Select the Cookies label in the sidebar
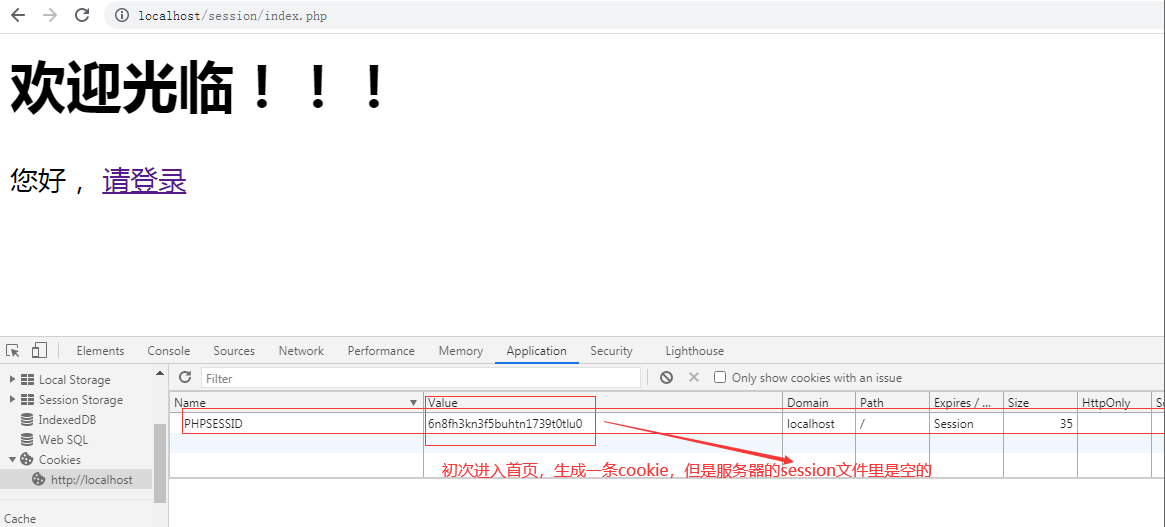The image size is (1165, 527). [x=60, y=460]
